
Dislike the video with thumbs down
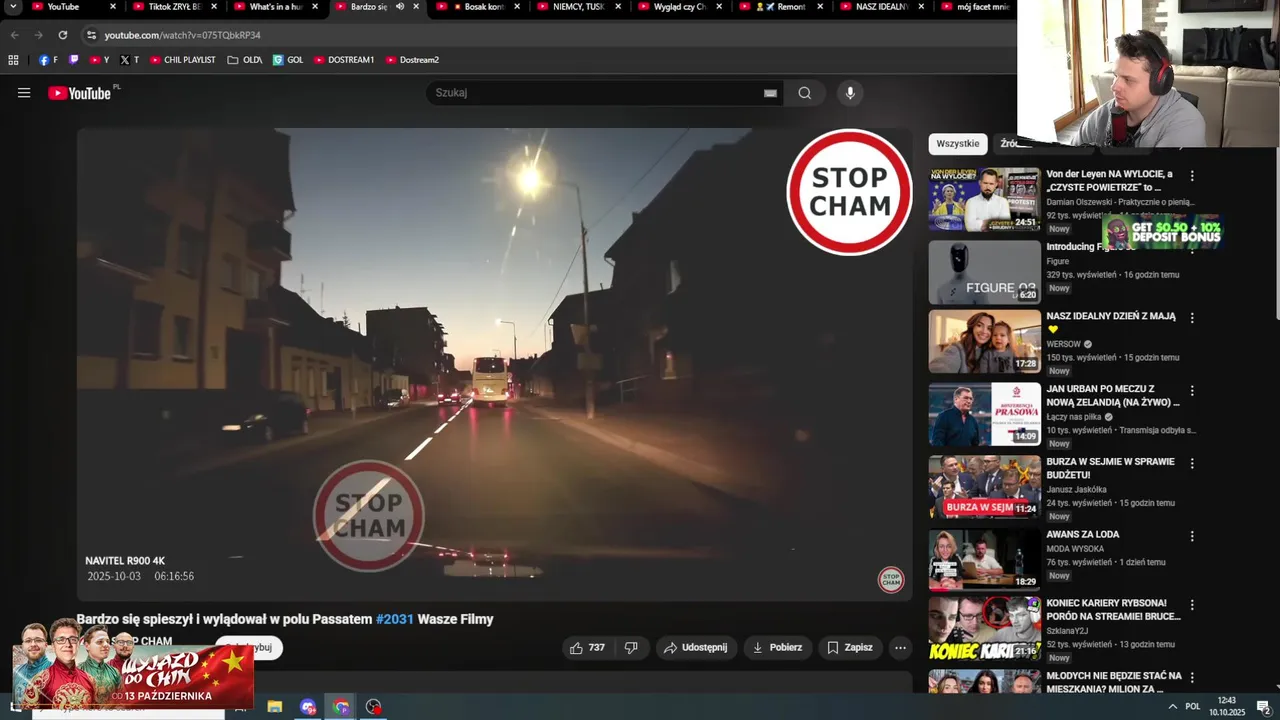pyautogui.click(x=631, y=647)
